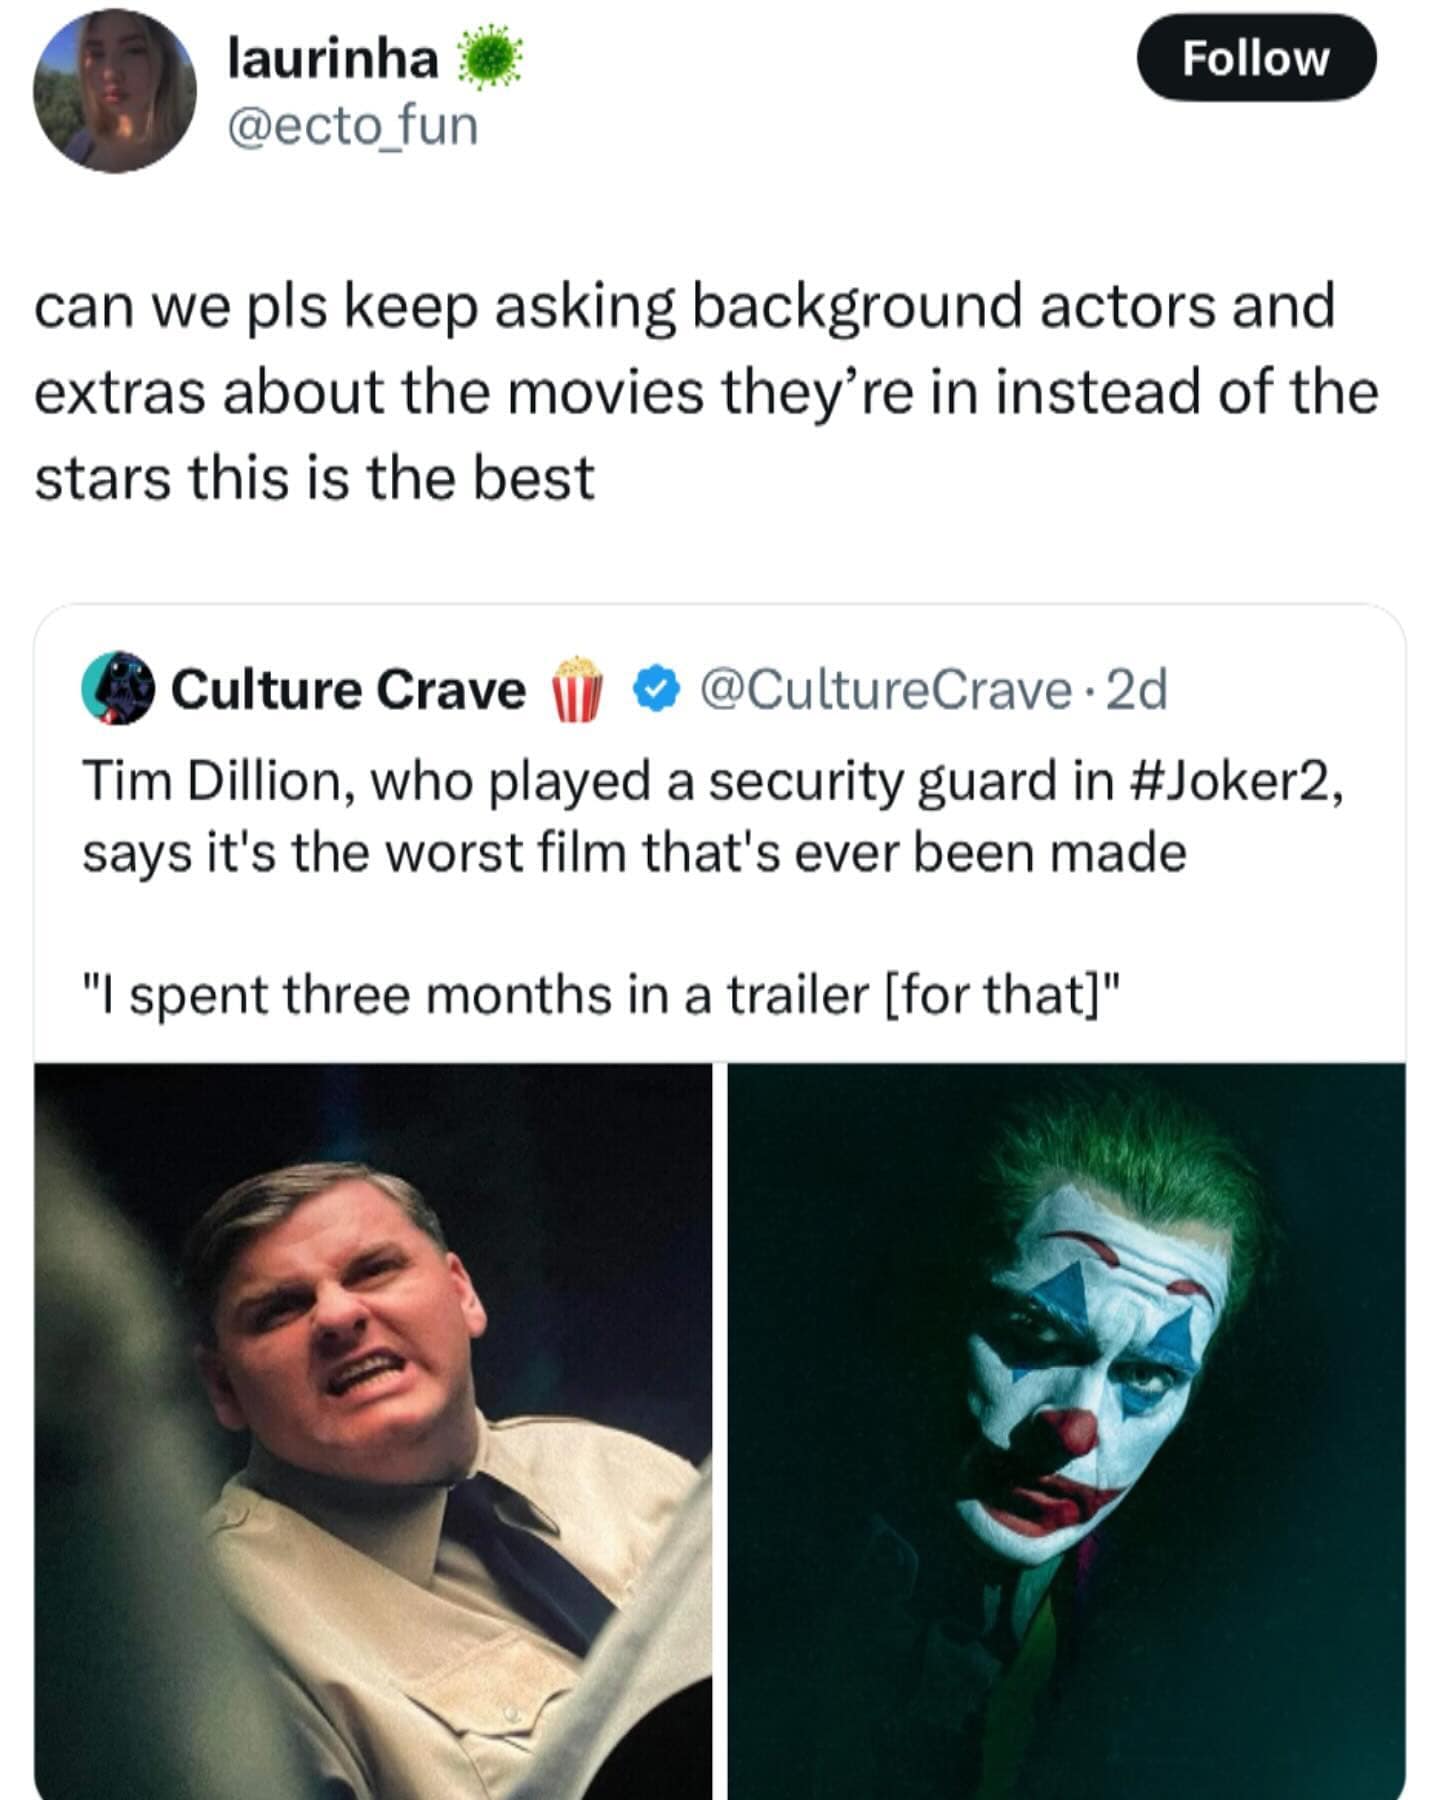Click "says it's the worst film" text line

pos(634,853)
